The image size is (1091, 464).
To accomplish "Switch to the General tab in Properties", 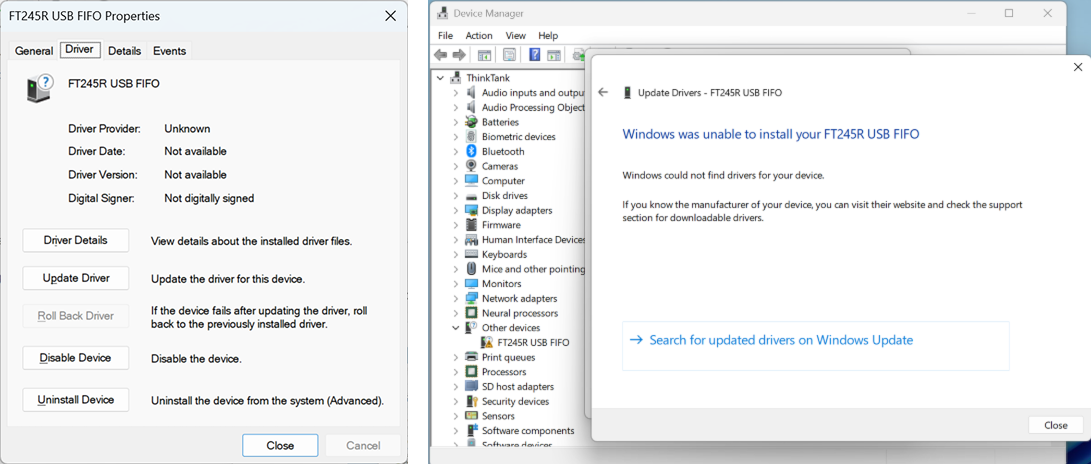I will [x=34, y=51].
